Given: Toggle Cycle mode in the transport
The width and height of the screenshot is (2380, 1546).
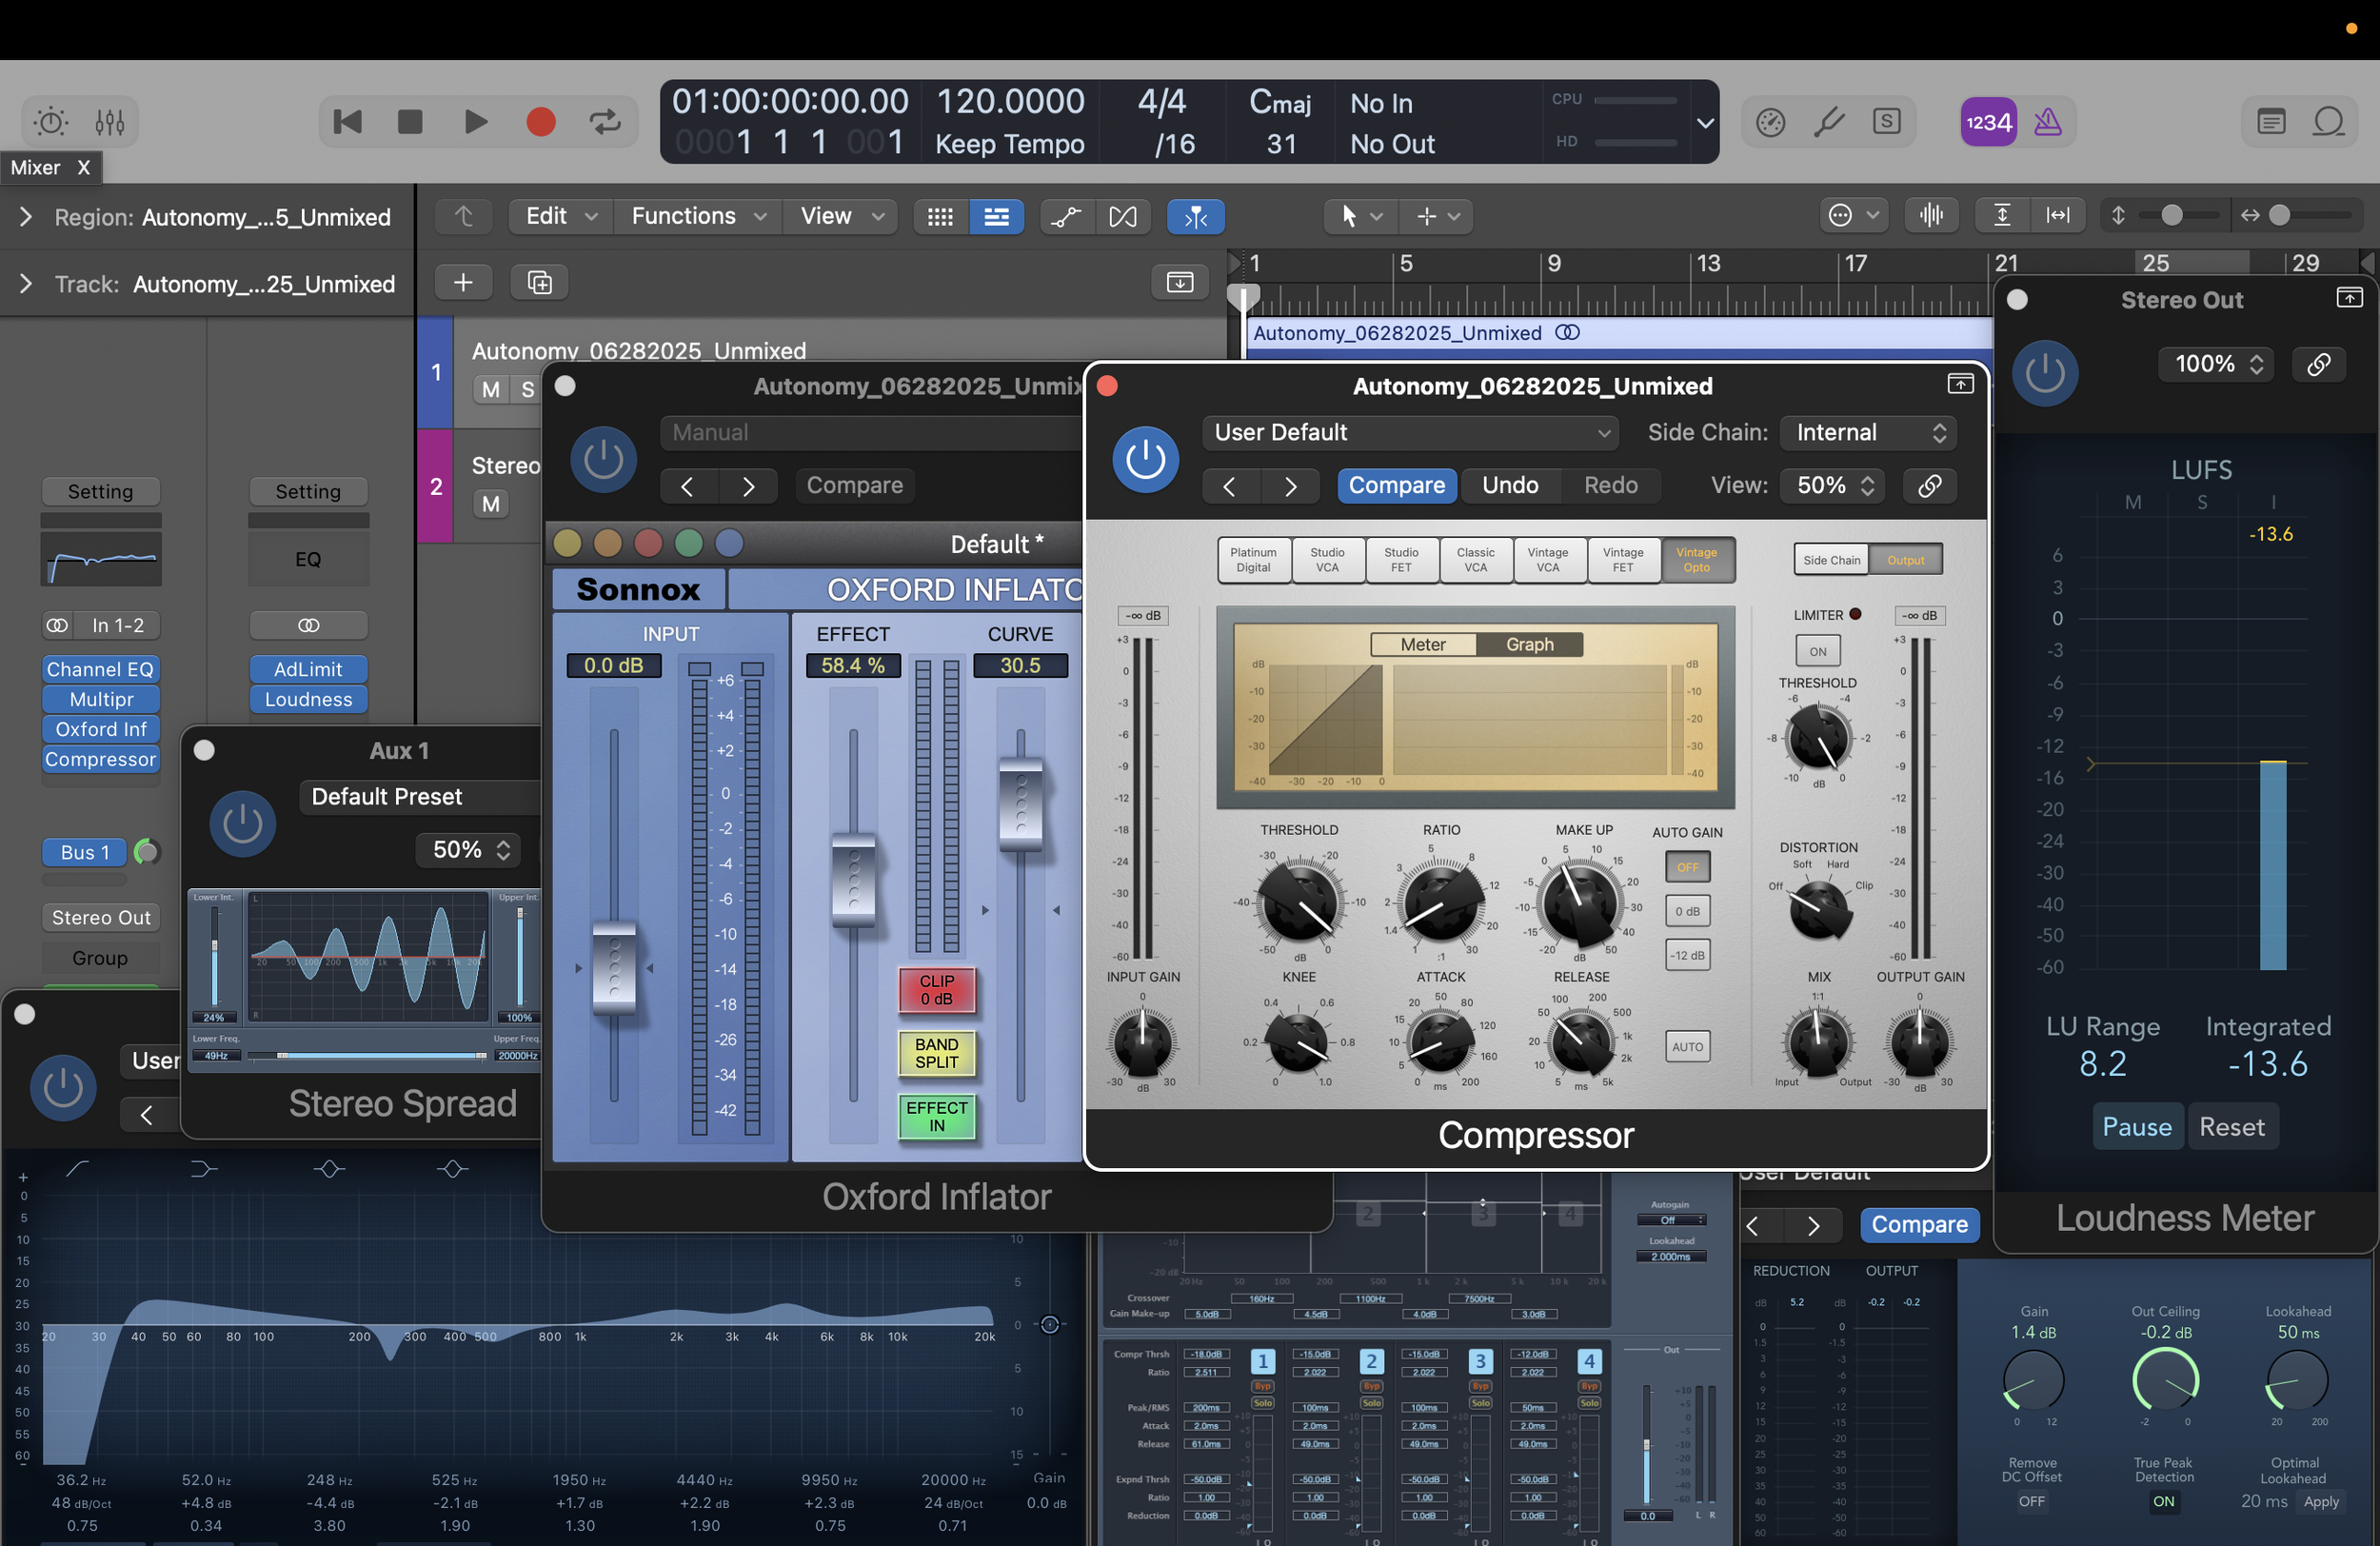Looking at the screenshot, I should tap(605, 122).
